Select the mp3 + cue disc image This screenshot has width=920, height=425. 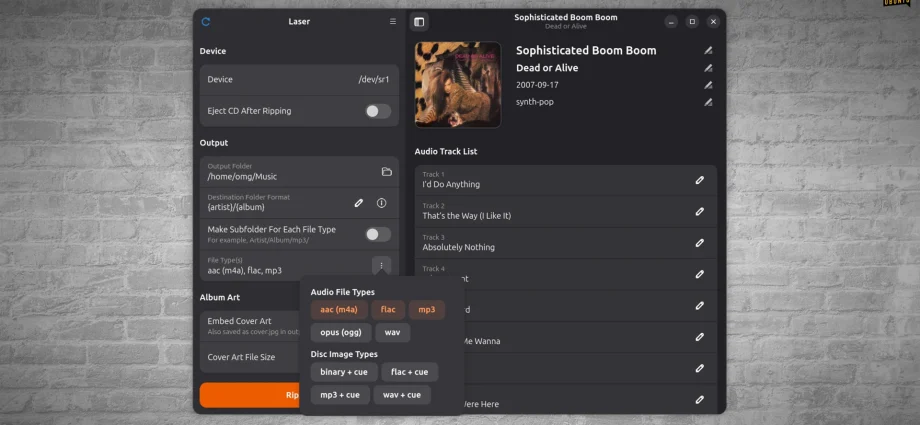pos(340,394)
